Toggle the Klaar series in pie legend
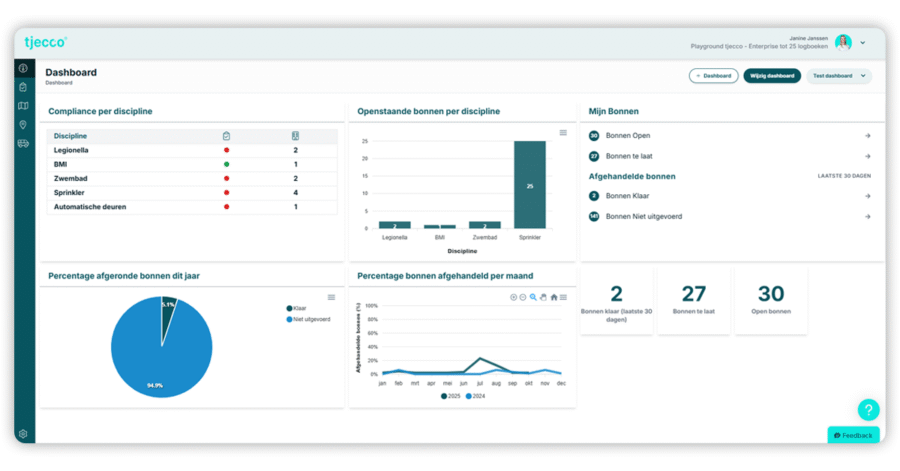The width and height of the screenshot is (900, 471). [296, 308]
